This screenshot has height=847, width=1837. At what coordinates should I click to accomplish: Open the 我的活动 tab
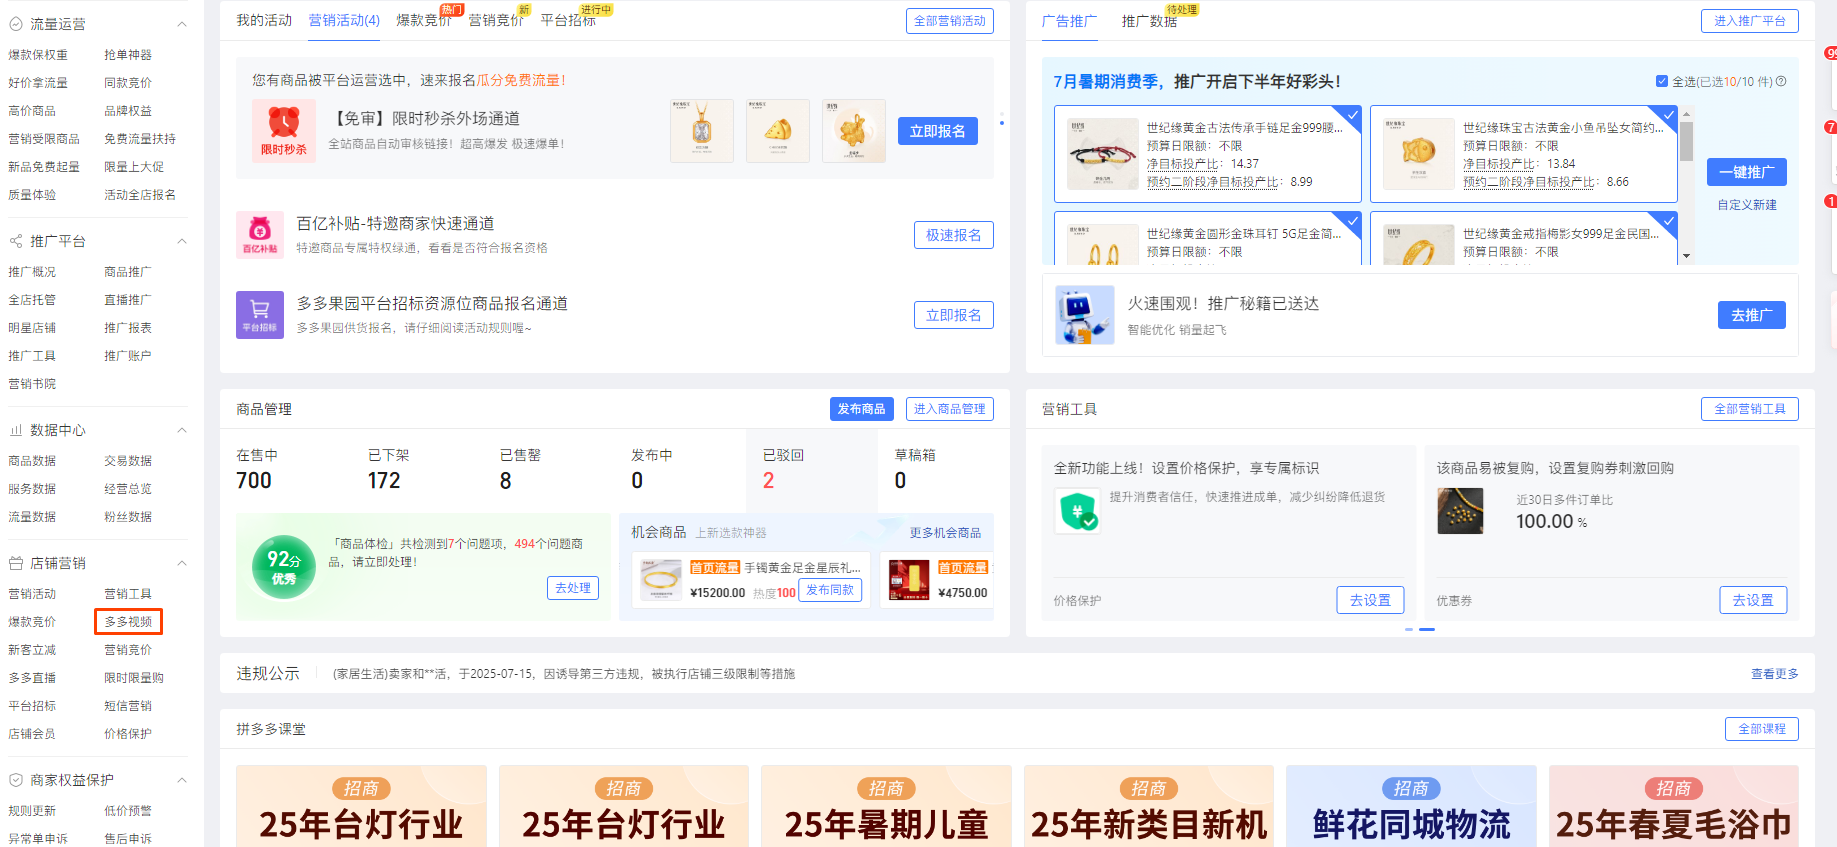click(x=264, y=20)
